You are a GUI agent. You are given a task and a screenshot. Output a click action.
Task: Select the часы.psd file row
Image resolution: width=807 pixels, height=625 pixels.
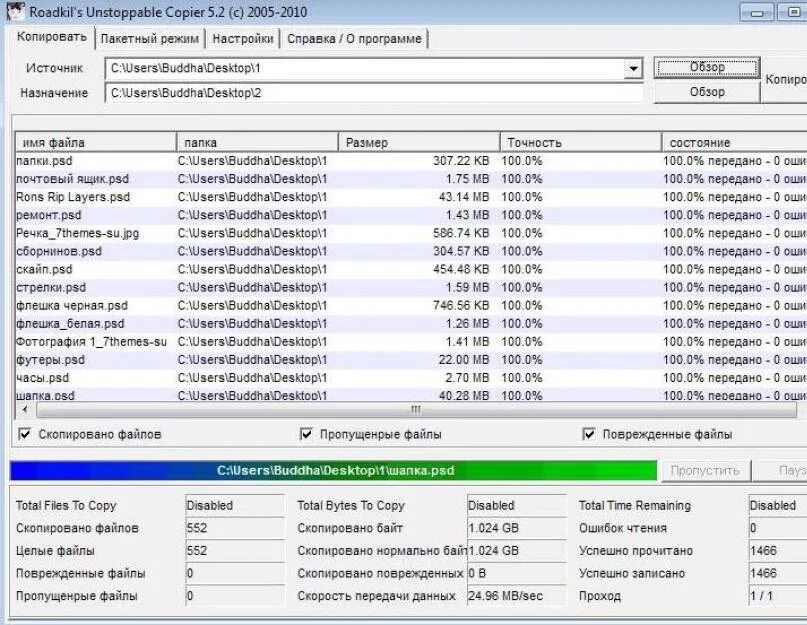coord(411,378)
